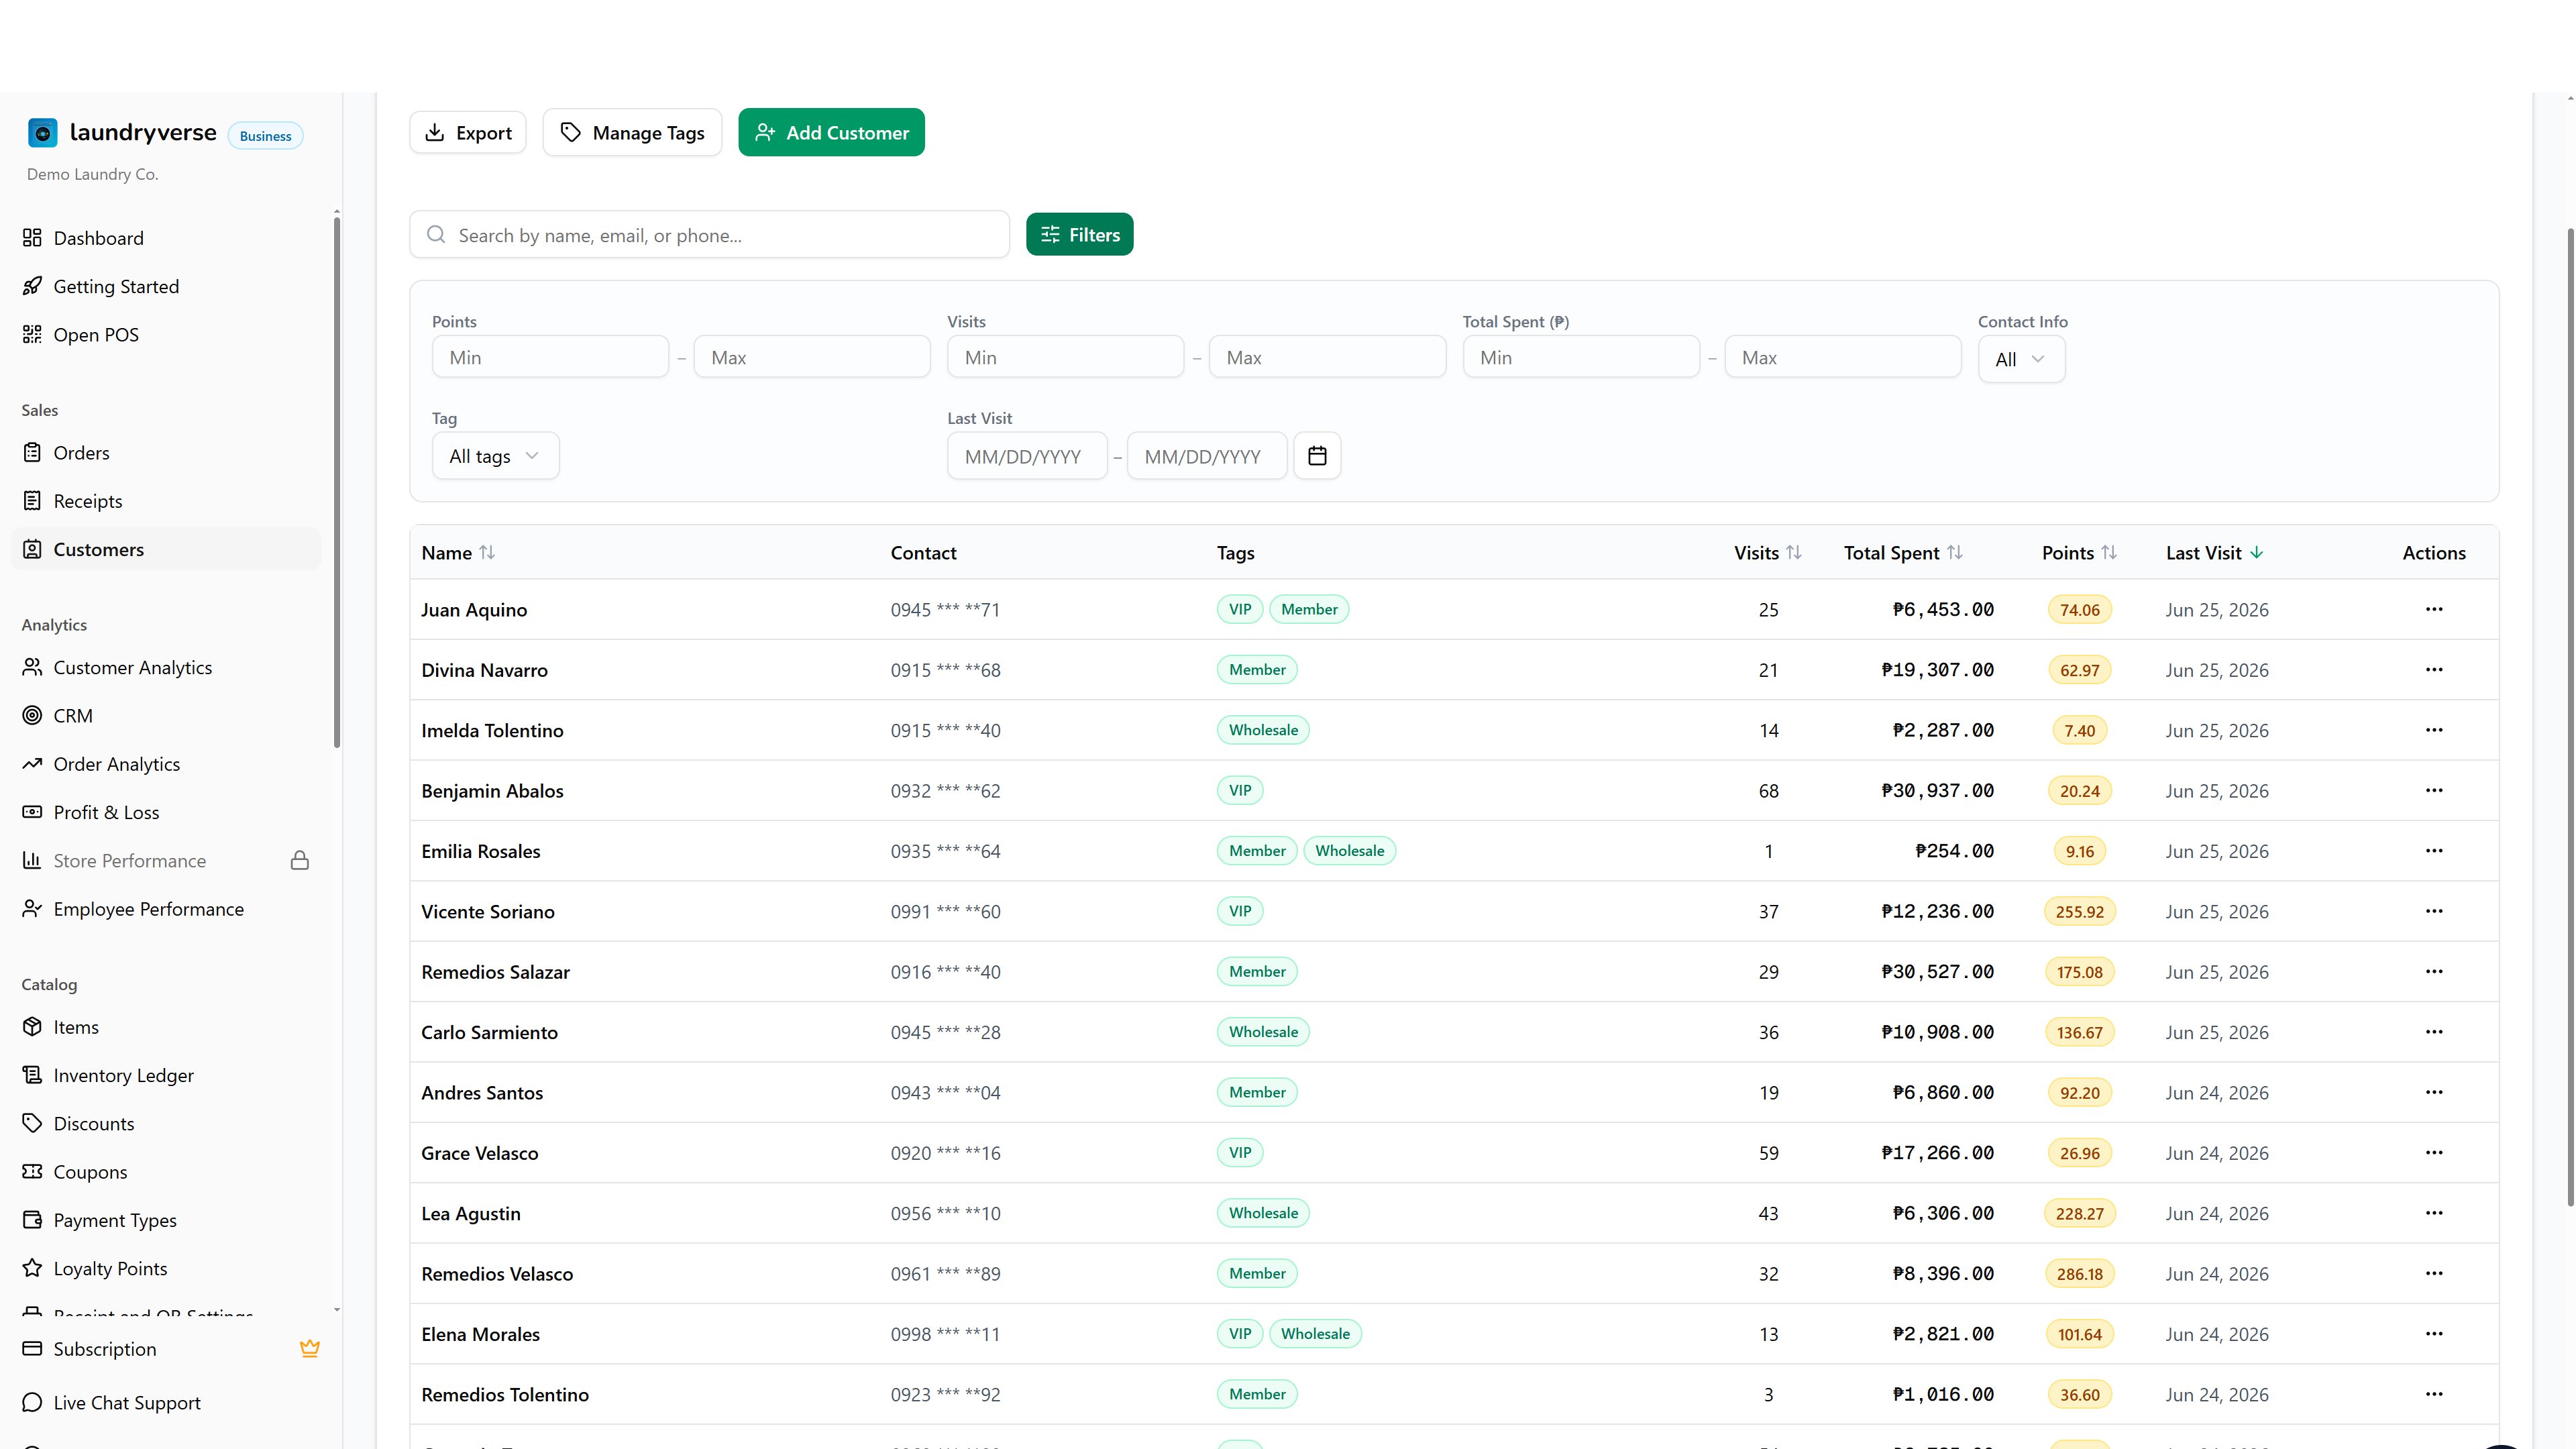The height and width of the screenshot is (1449, 2576).
Task: Click the Visits Max field
Action: [x=1327, y=357]
